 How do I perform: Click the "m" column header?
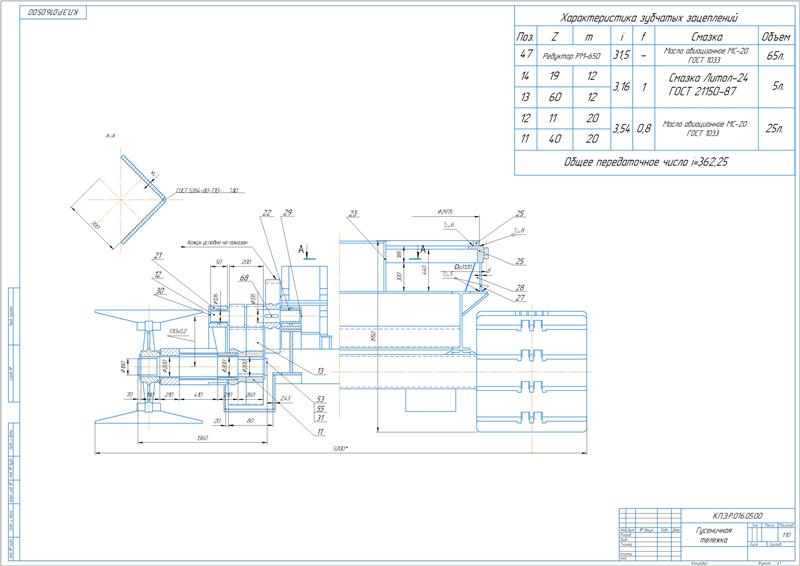(590, 37)
